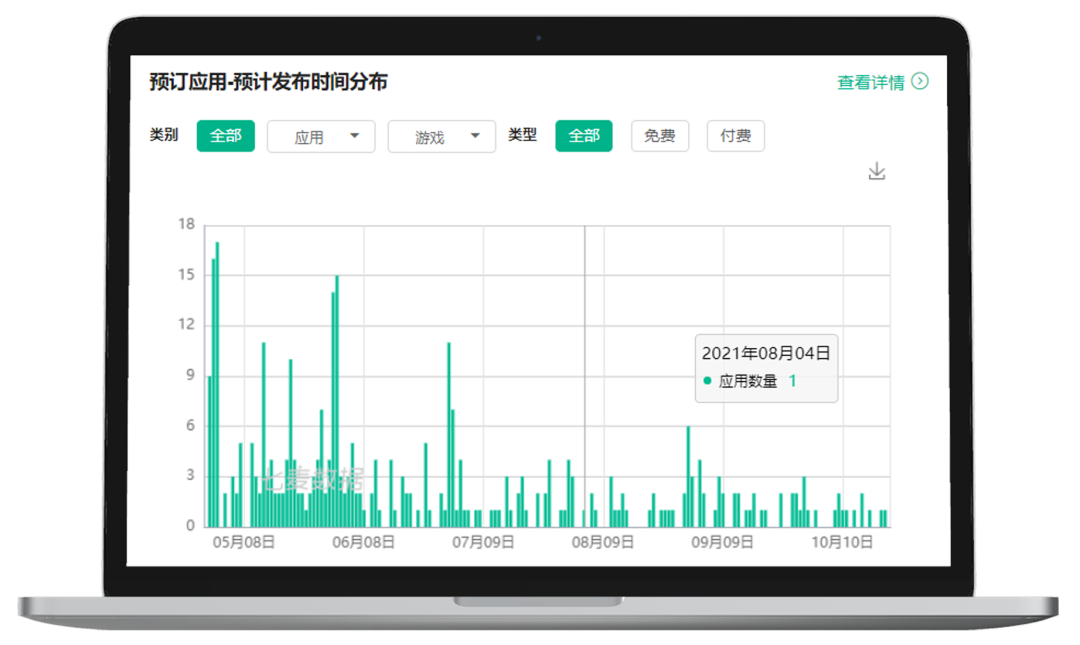The width and height of the screenshot is (1080, 645).
Task: Click the 类别 label
Action: (x=164, y=134)
